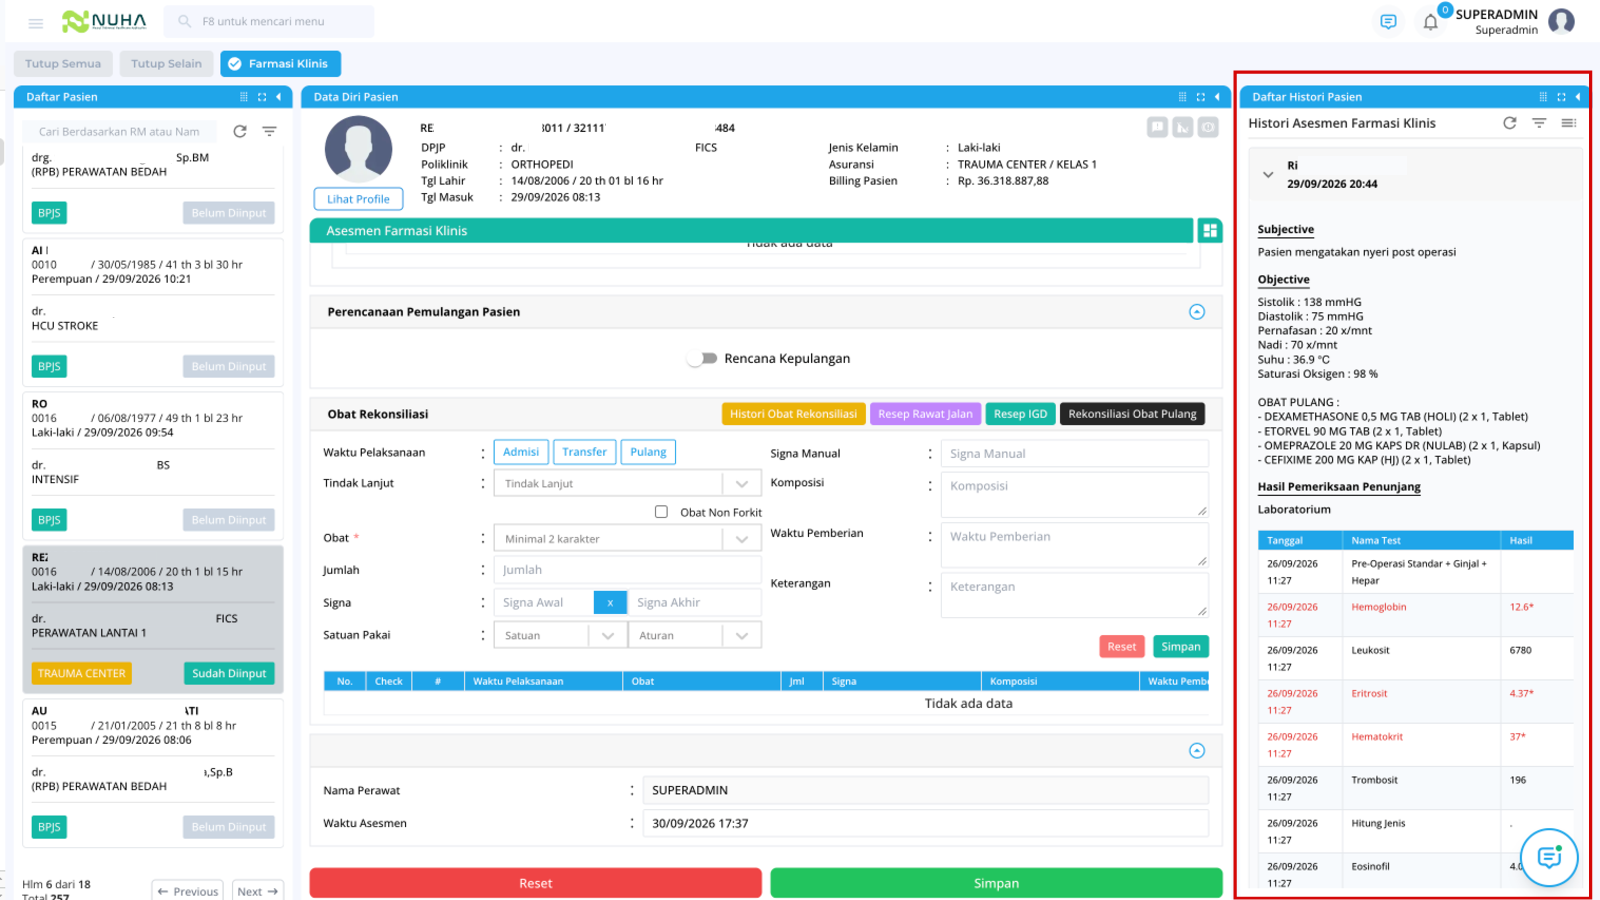1600x900 pixels.
Task: Open Histori Obat Rekonsiliasi
Action: pyautogui.click(x=793, y=414)
